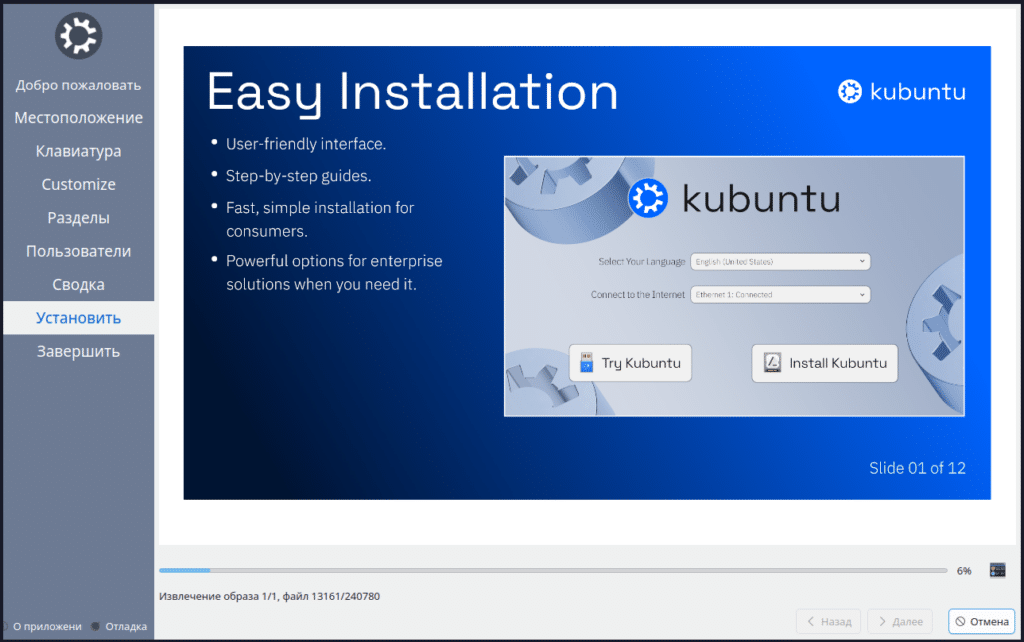Open the Select Your Language dropdown
The image size is (1024, 642).
click(x=780, y=261)
